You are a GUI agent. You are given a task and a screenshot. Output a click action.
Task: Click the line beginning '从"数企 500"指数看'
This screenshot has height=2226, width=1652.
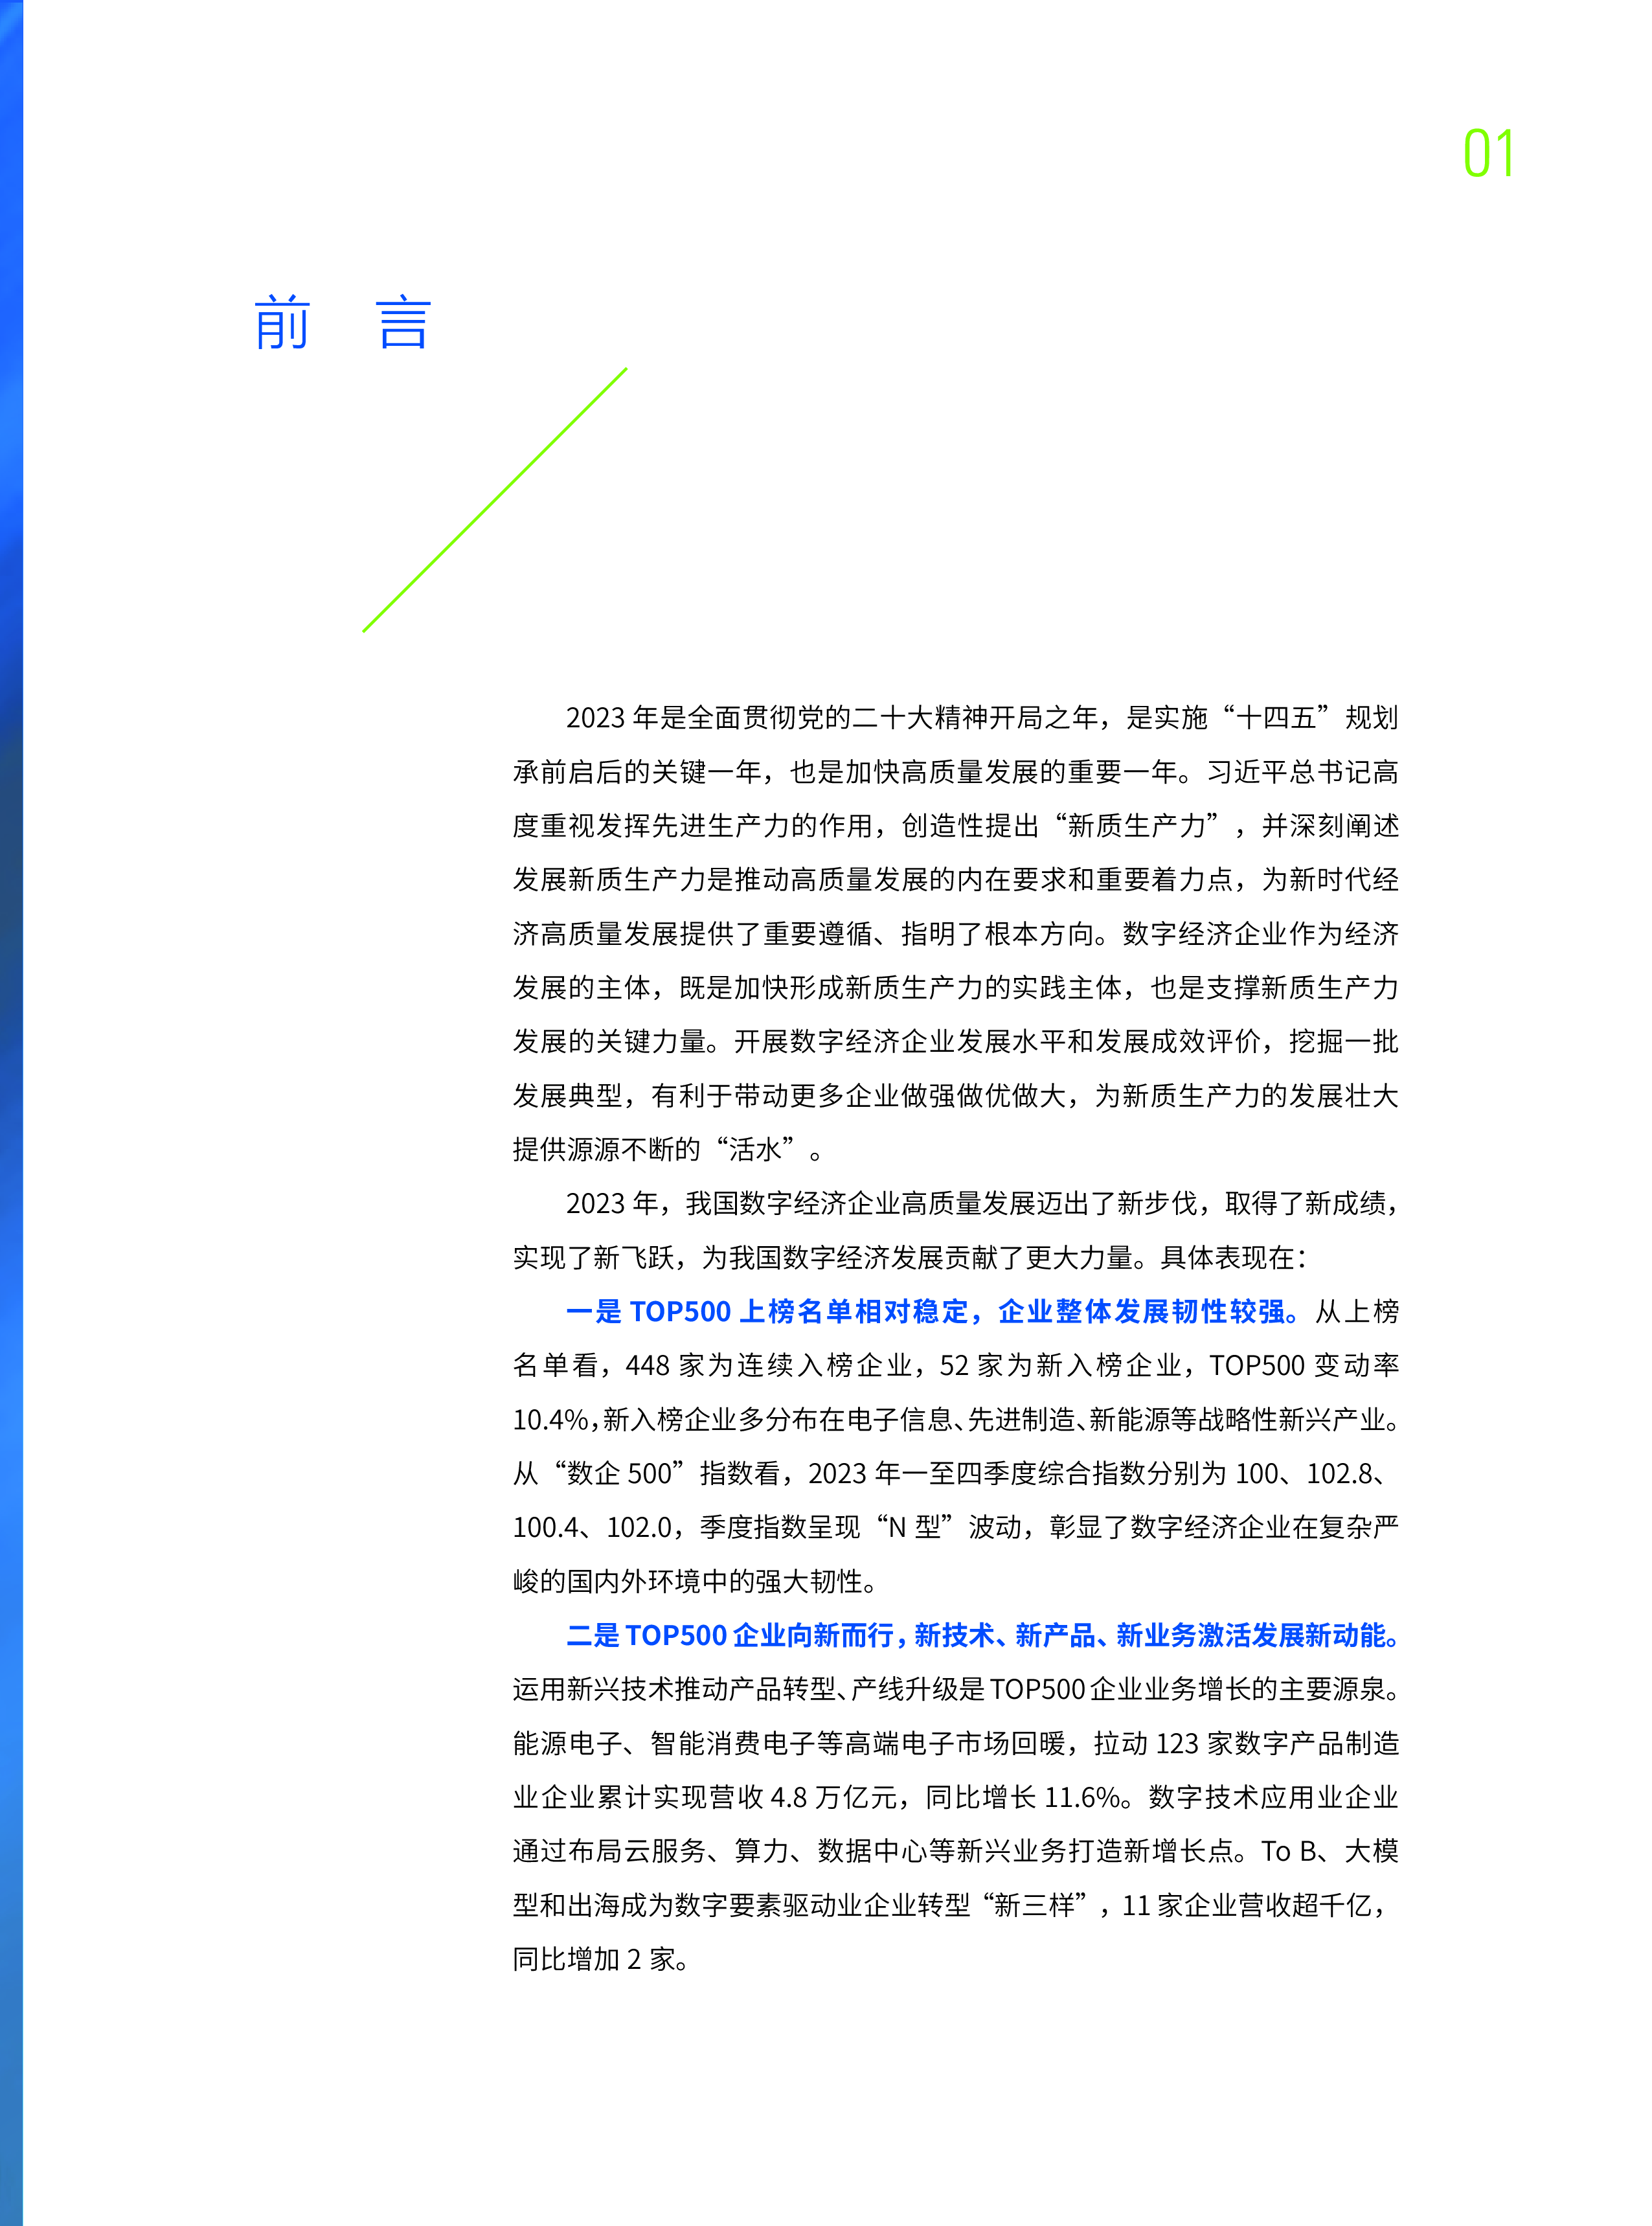[x=950, y=1473]
